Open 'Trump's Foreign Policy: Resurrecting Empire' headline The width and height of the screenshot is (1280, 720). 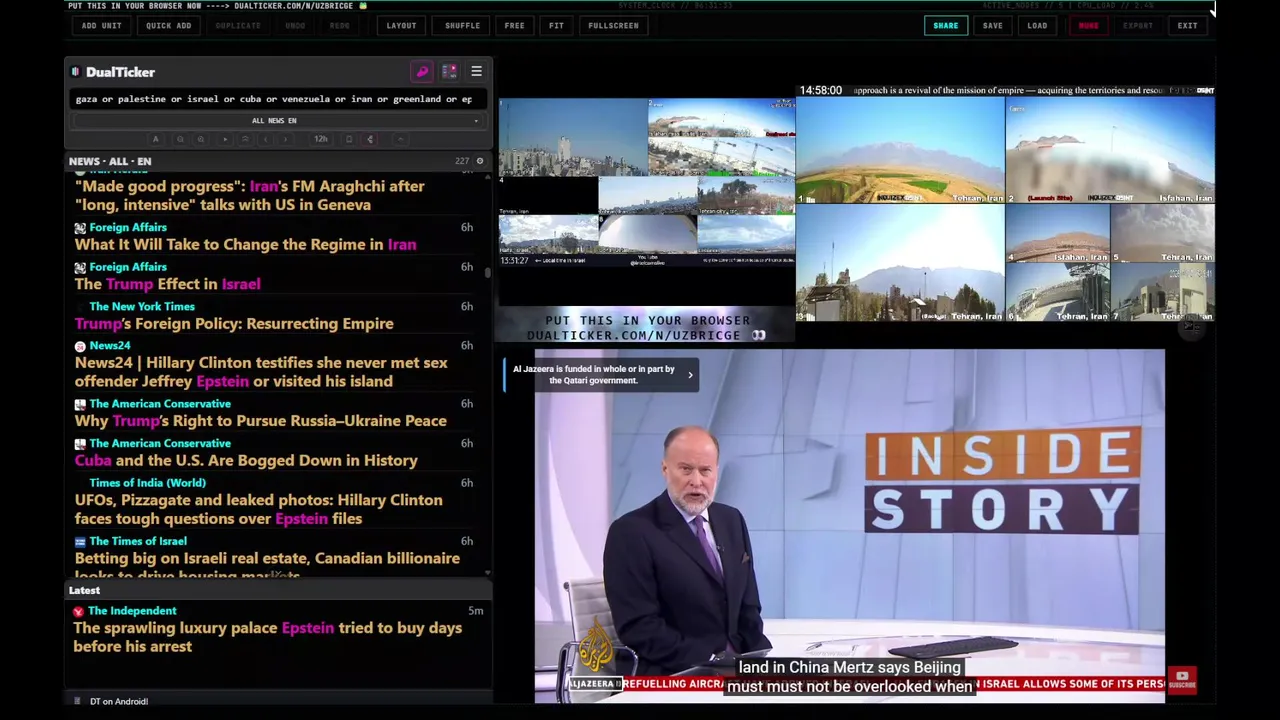(234, 323)
